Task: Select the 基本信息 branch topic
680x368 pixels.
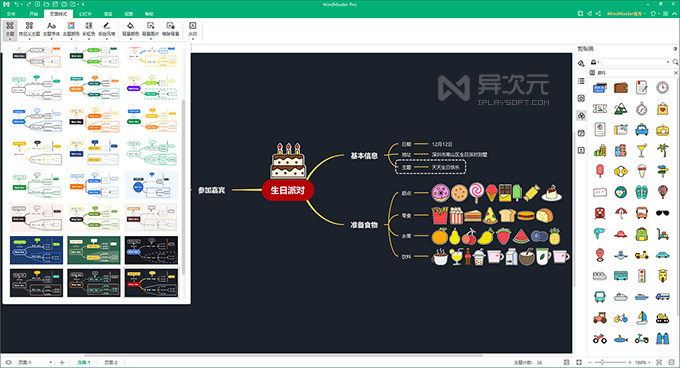Action: tap(364, 156)
